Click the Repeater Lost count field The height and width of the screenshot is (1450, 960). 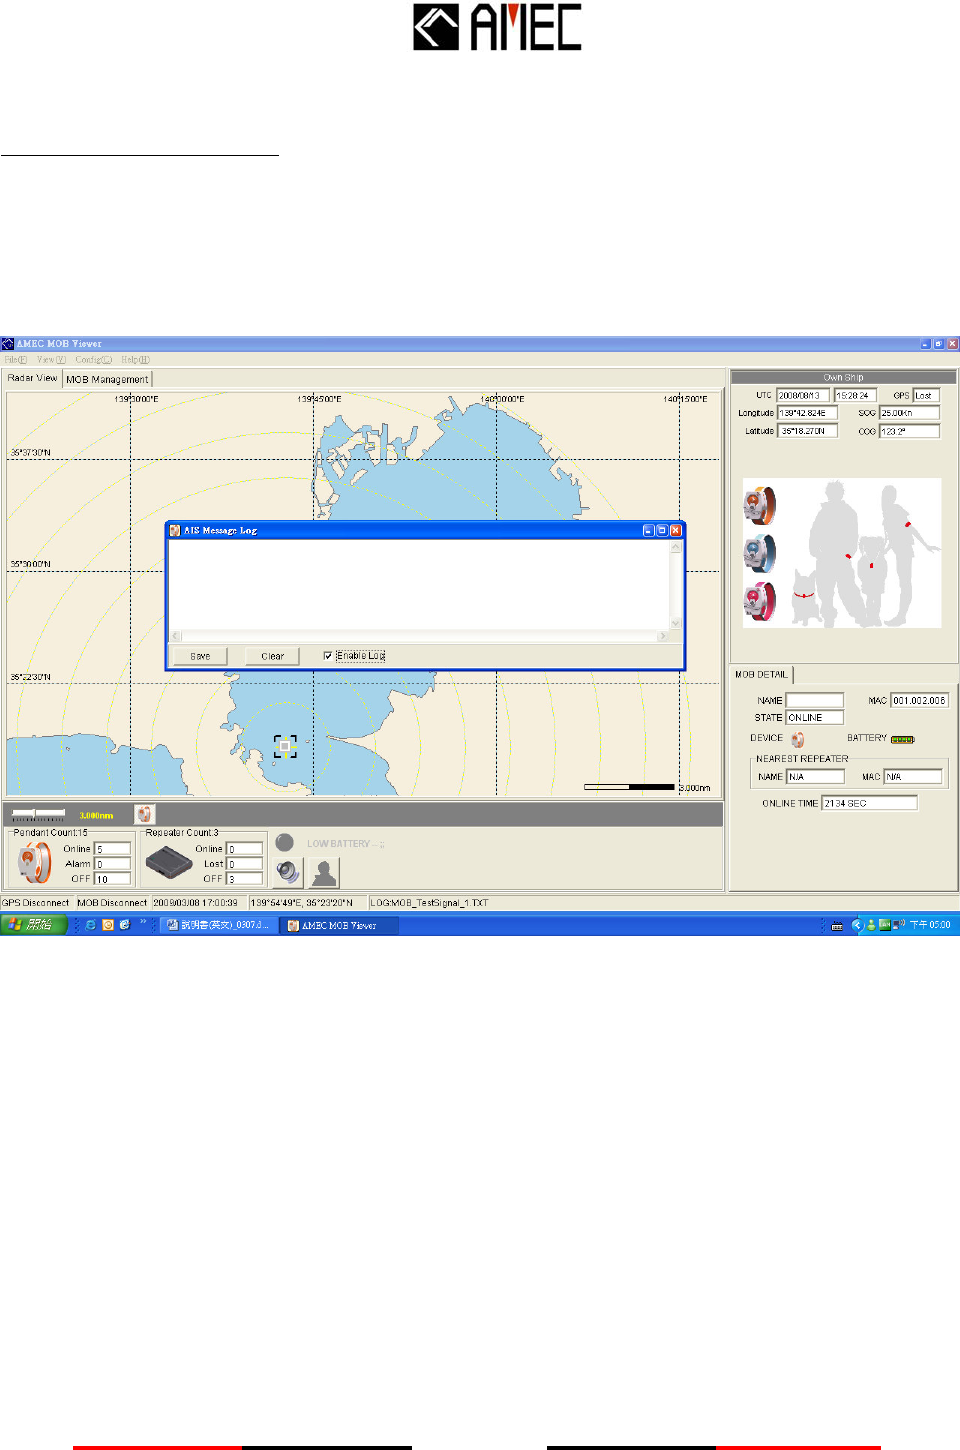click(x=244, y=864)
